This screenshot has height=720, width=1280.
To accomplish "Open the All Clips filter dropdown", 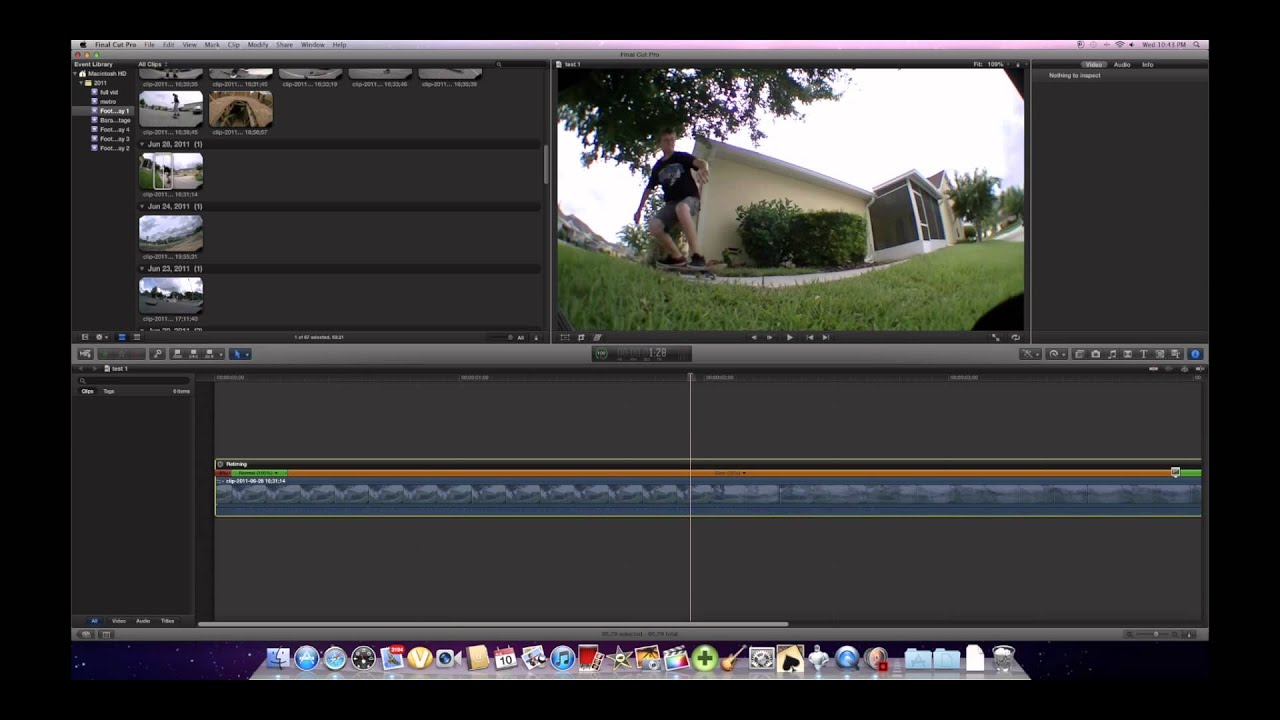I will pos(152,64).
